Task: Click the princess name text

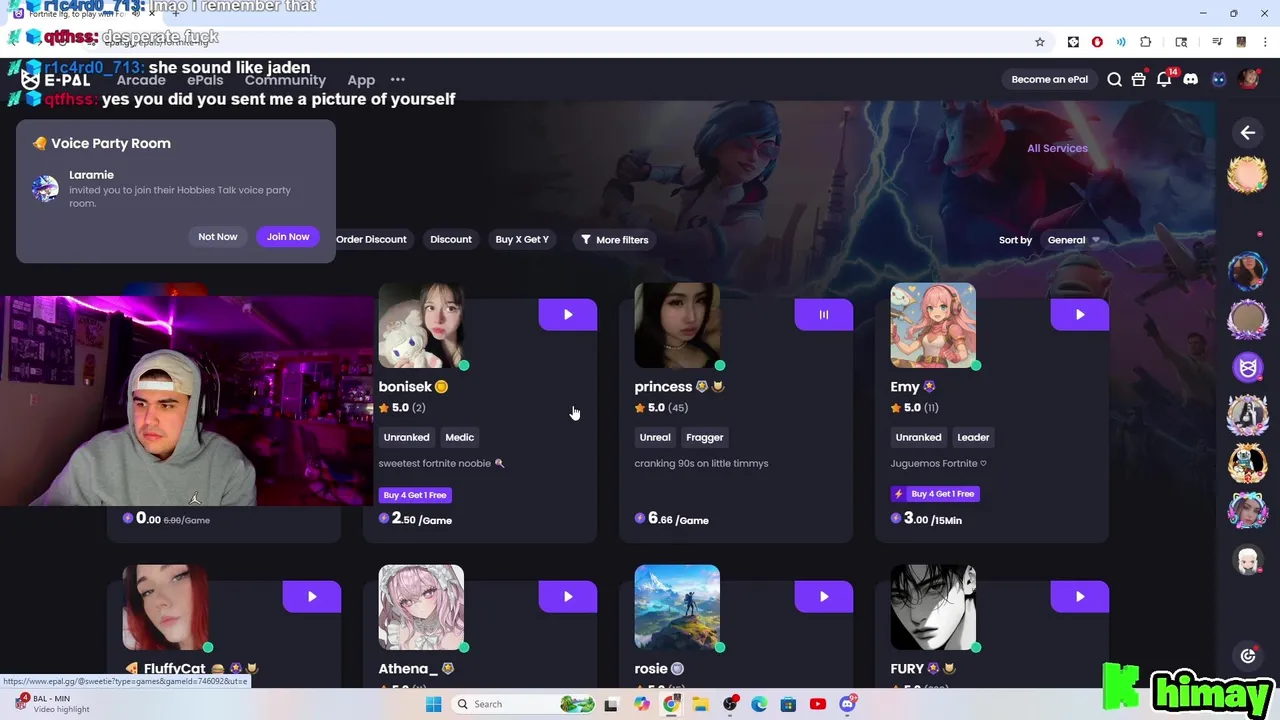Action: (x=663, y=387)
